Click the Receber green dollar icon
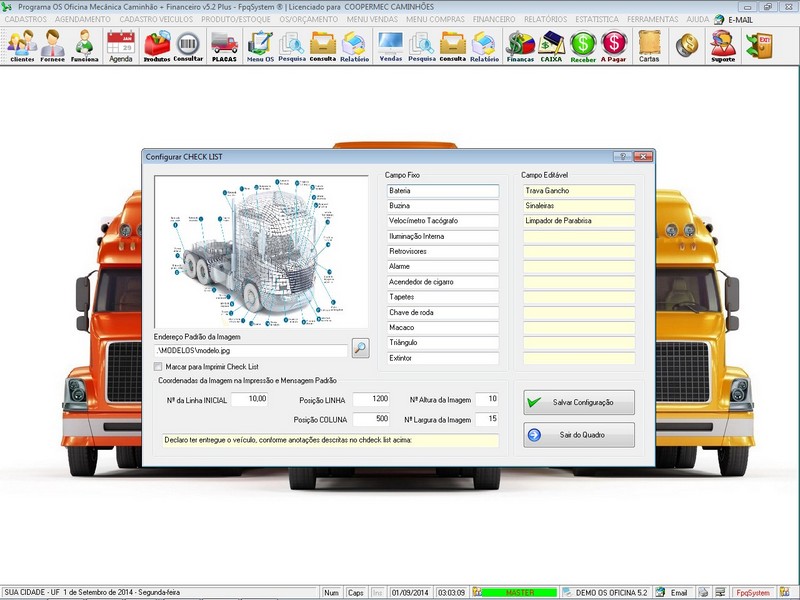Viewport: 800px width, 600px height. click(x=583, y=45)
